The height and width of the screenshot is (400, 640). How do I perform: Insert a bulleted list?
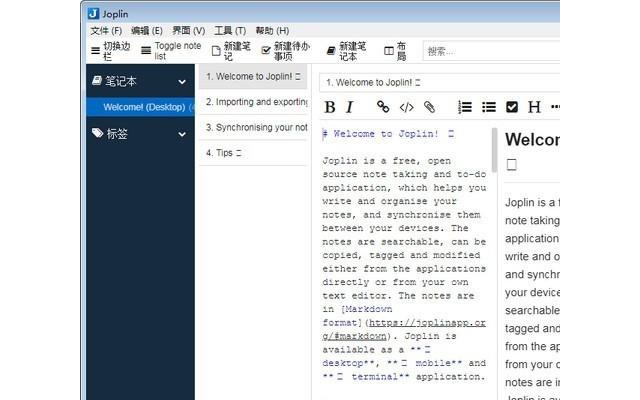pos(489,107)
